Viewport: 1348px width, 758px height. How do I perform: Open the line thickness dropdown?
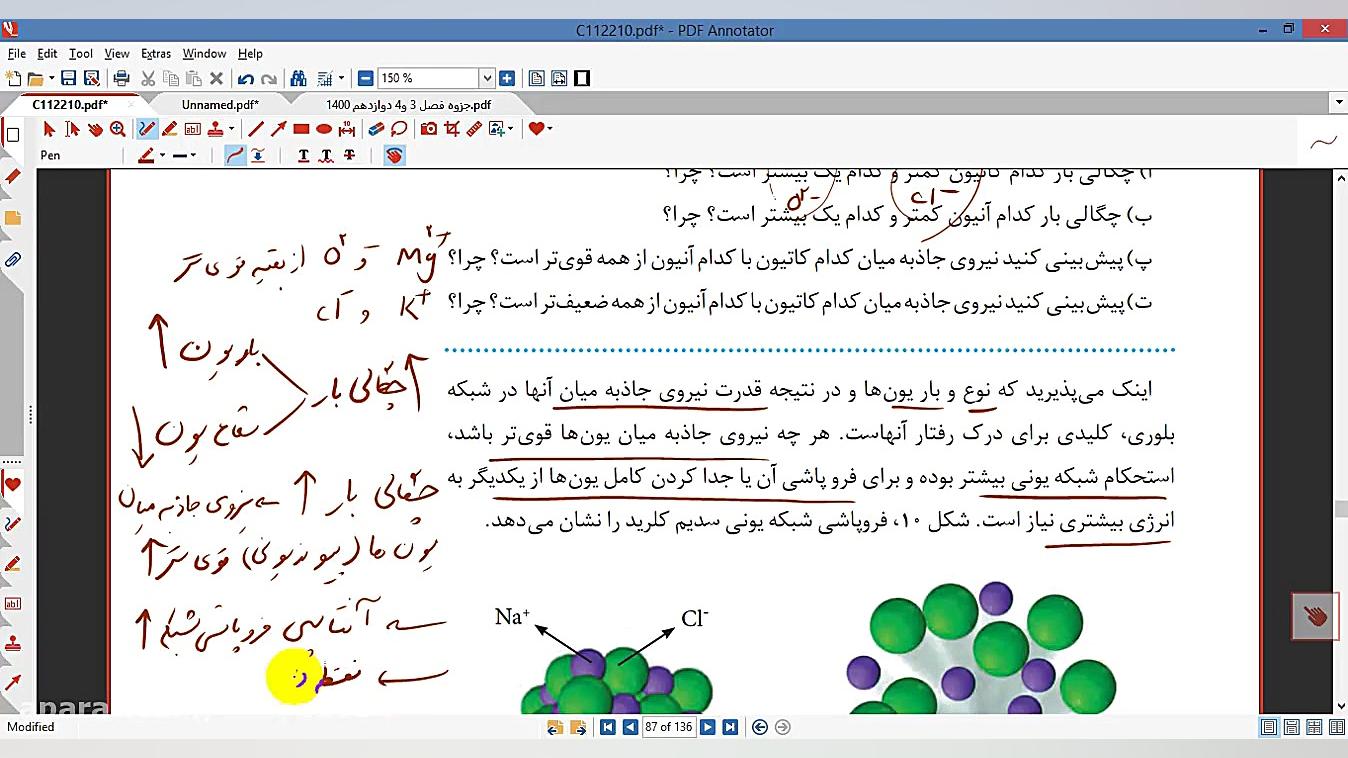(191, 155)
